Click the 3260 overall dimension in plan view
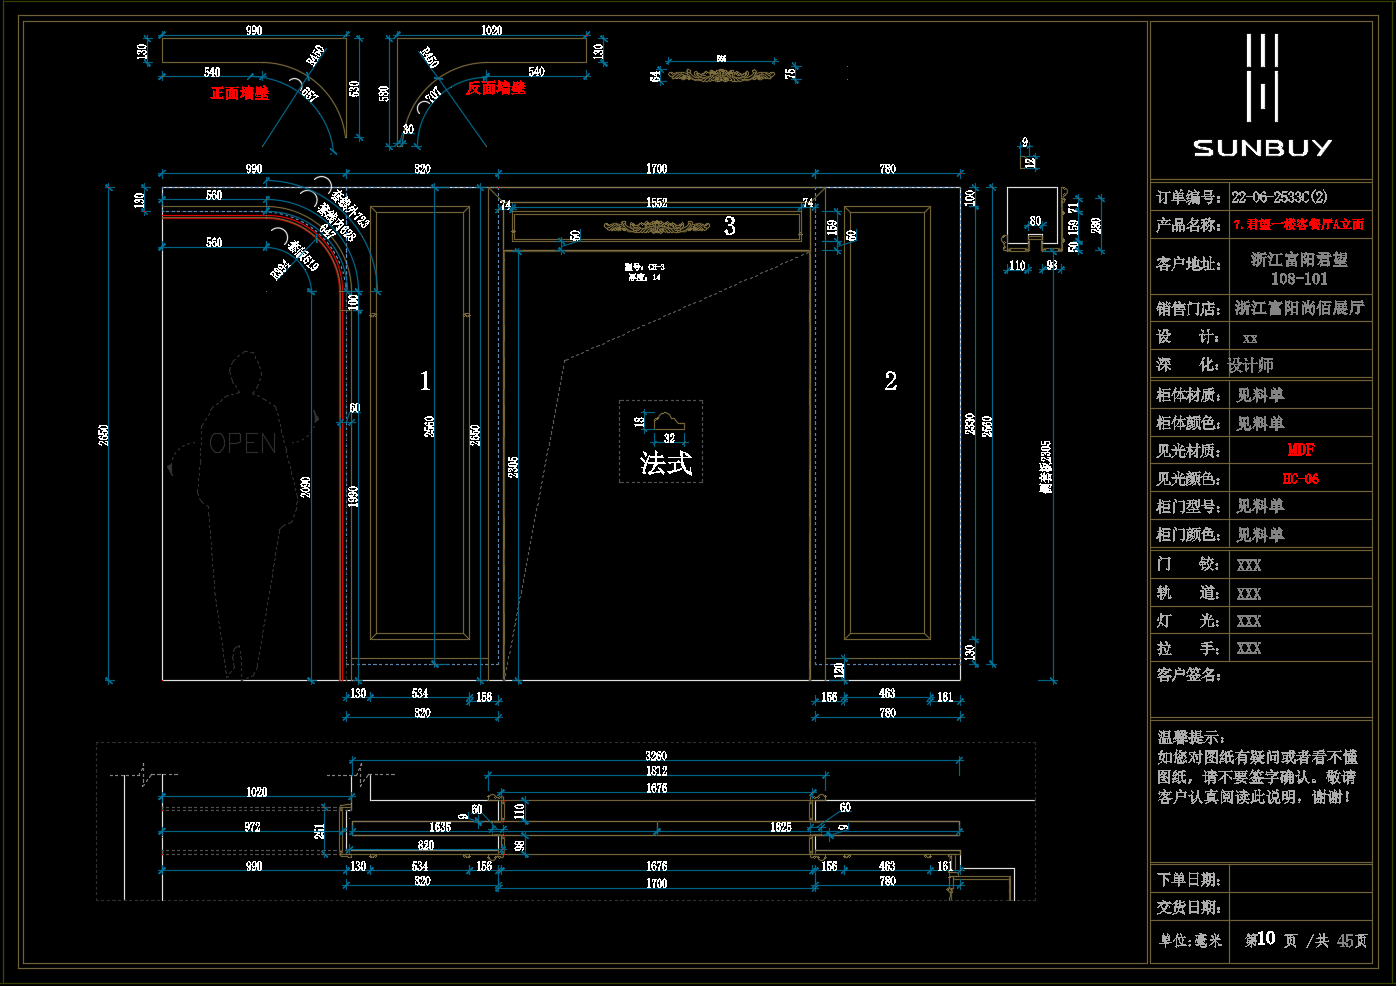 (x=656, y=756)
